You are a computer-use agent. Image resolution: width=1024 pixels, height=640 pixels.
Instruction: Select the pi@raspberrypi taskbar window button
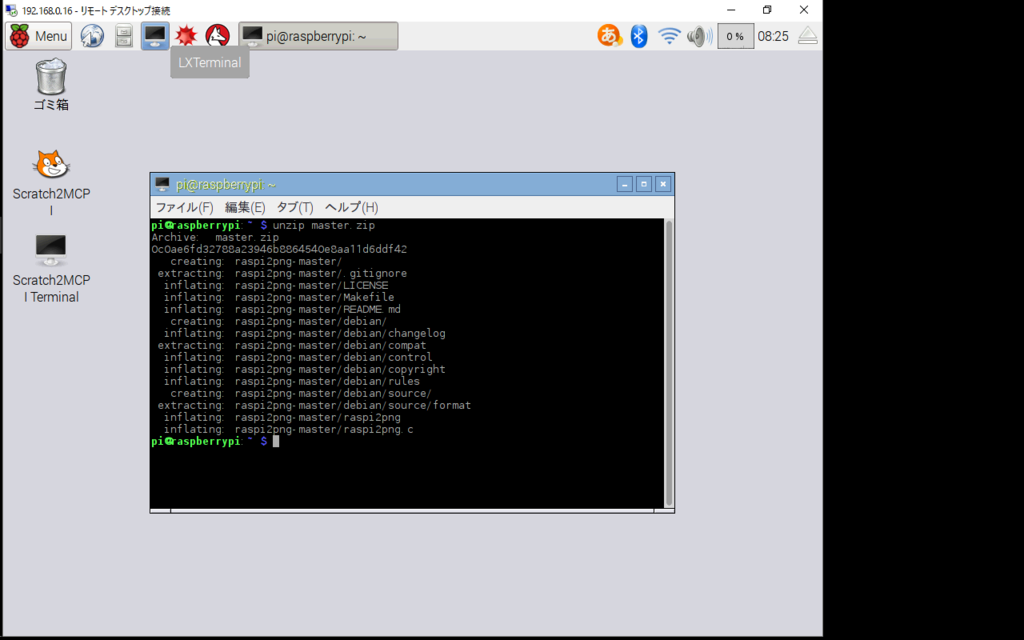coord(318,36)
